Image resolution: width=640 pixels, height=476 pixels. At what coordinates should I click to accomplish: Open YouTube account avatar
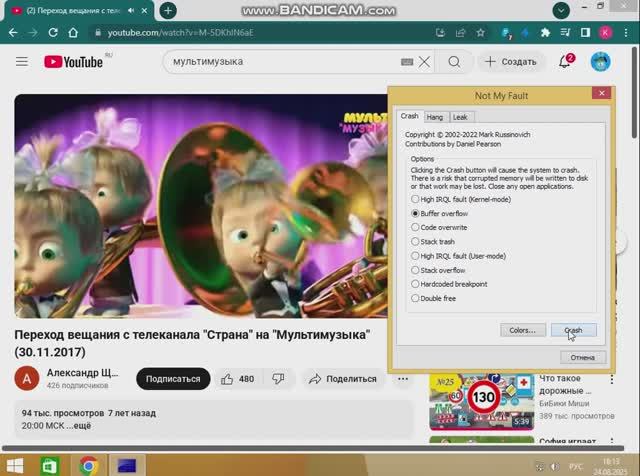click(601, 62)
